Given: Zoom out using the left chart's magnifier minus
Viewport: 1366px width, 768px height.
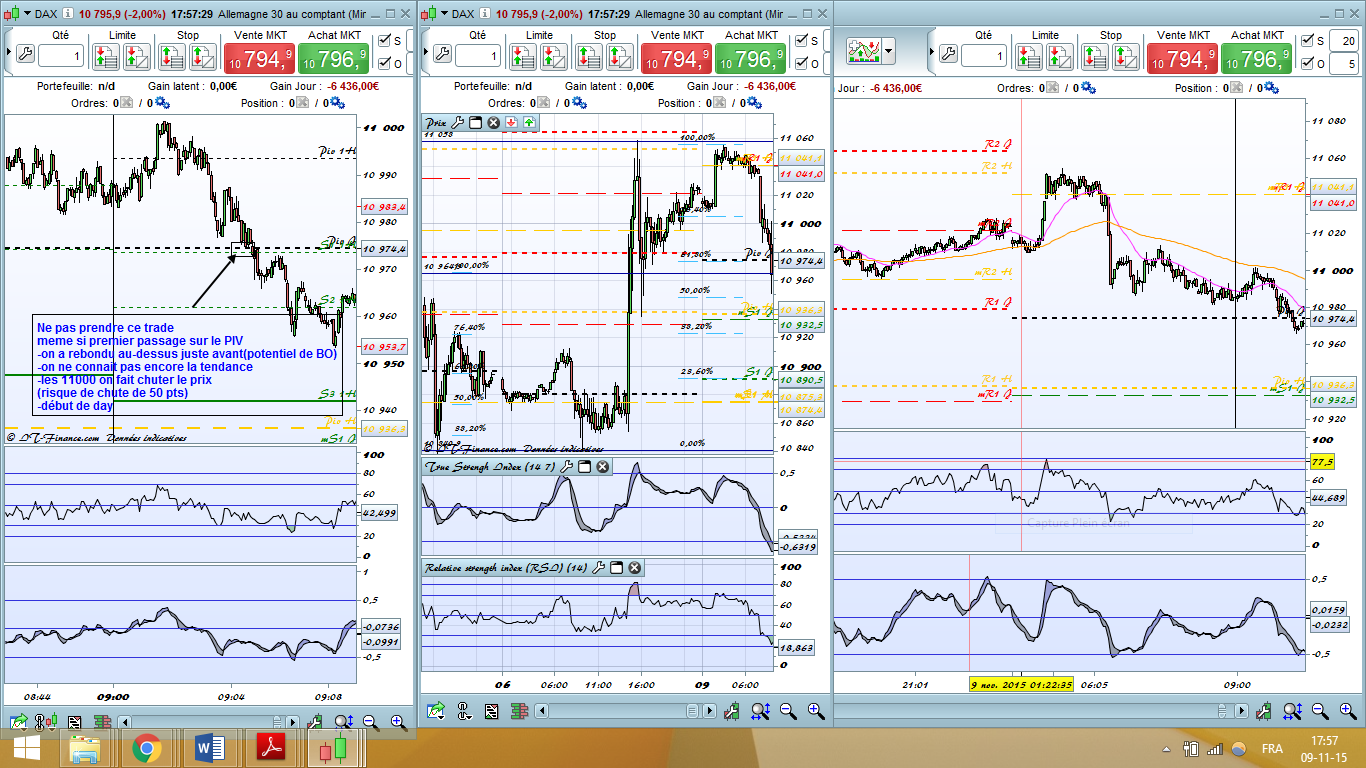Looking at the screenshot, I should tap(370, 721).
